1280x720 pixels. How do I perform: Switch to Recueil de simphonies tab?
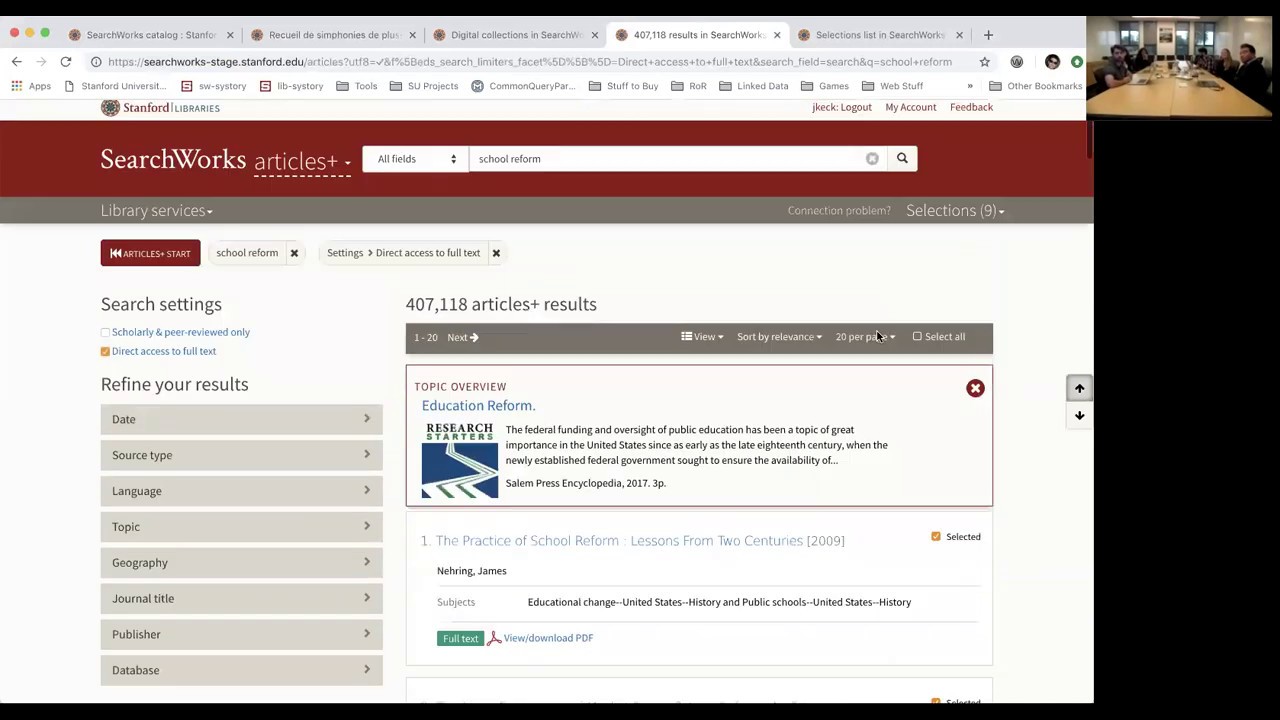pyautogui.click(x=333, y=35)
